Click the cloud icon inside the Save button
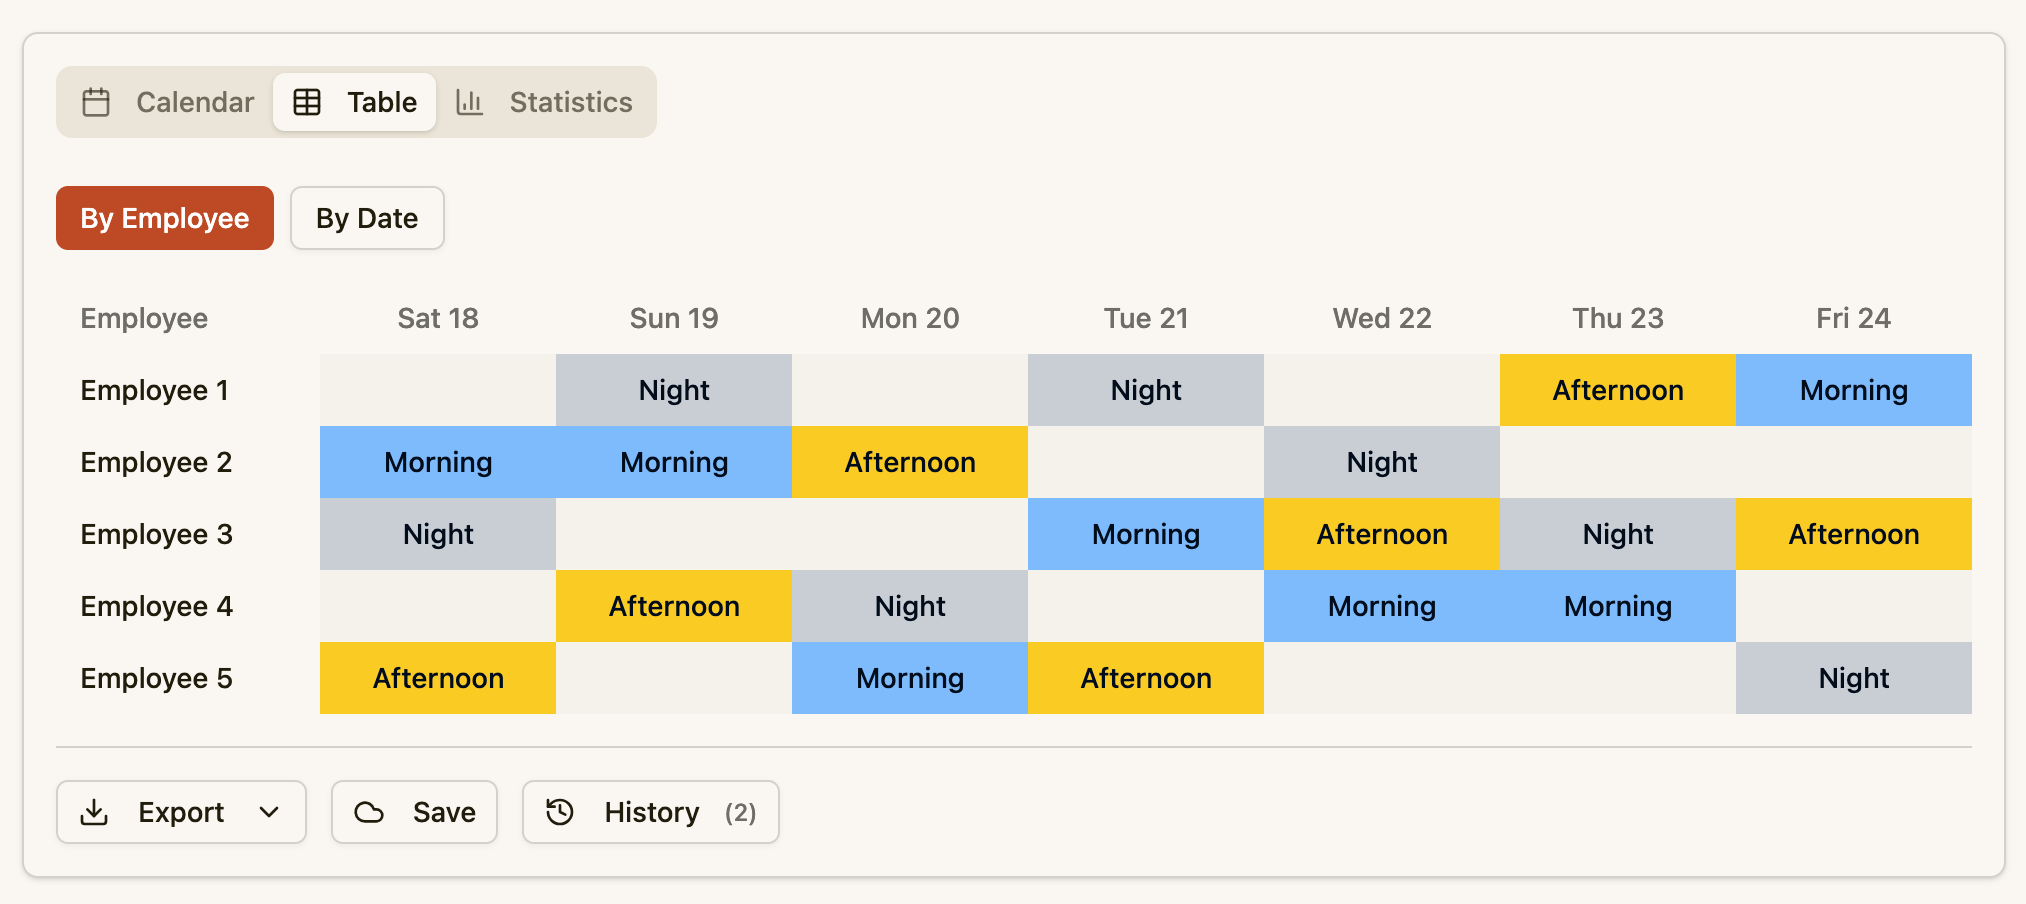This screenshot has width=2026, height=904. point(371,812)
